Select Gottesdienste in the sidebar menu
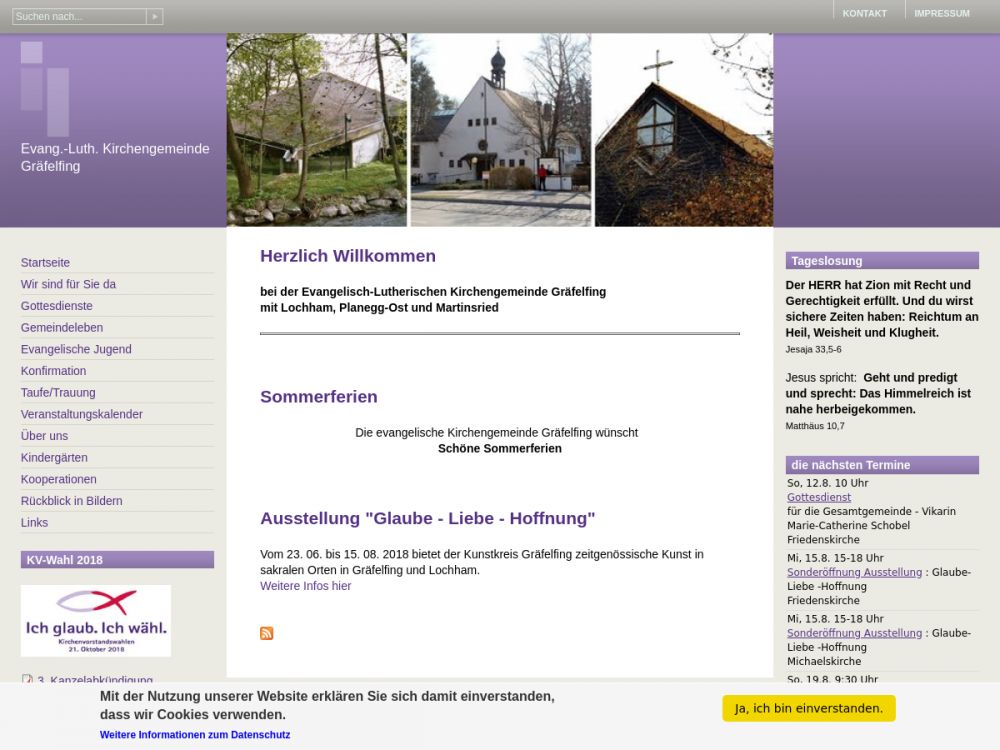This screenshot has height=750, width=1000. [x=56, y=306]
